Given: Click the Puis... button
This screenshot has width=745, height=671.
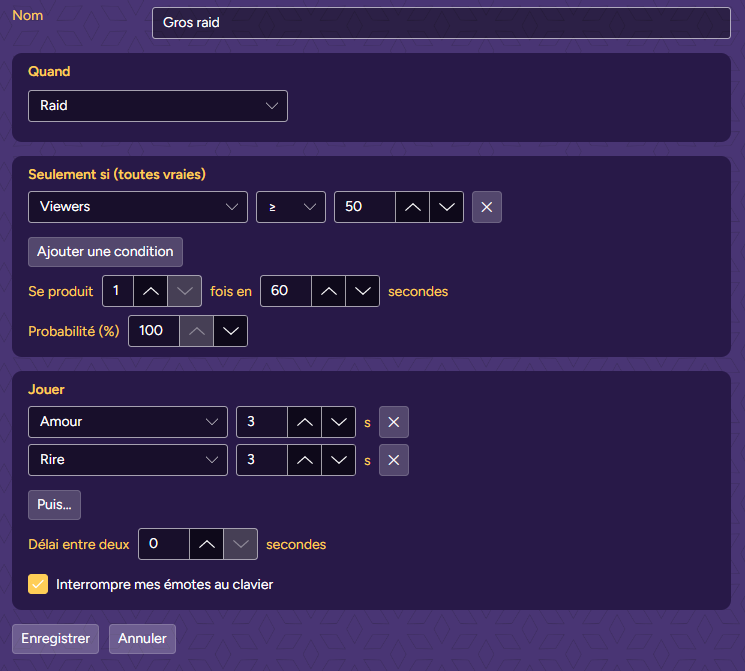Looking at the screenshot, I should [x=54, y=505].
